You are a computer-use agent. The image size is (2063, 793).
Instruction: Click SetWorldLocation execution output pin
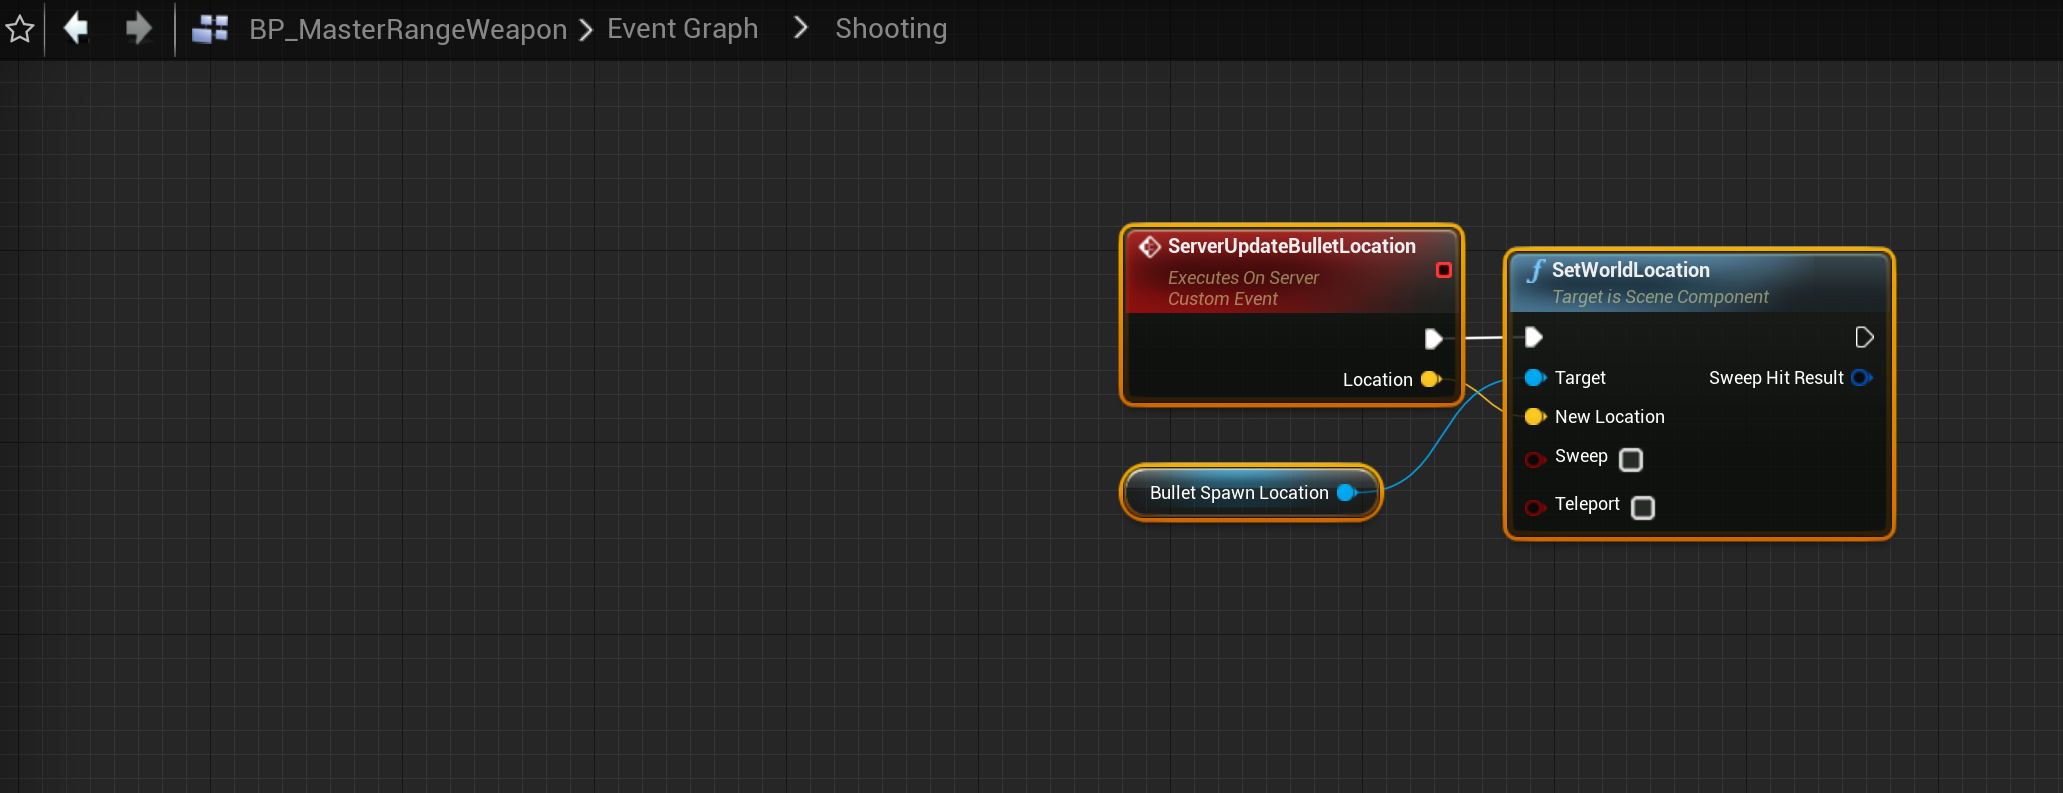pos(1864,337)
